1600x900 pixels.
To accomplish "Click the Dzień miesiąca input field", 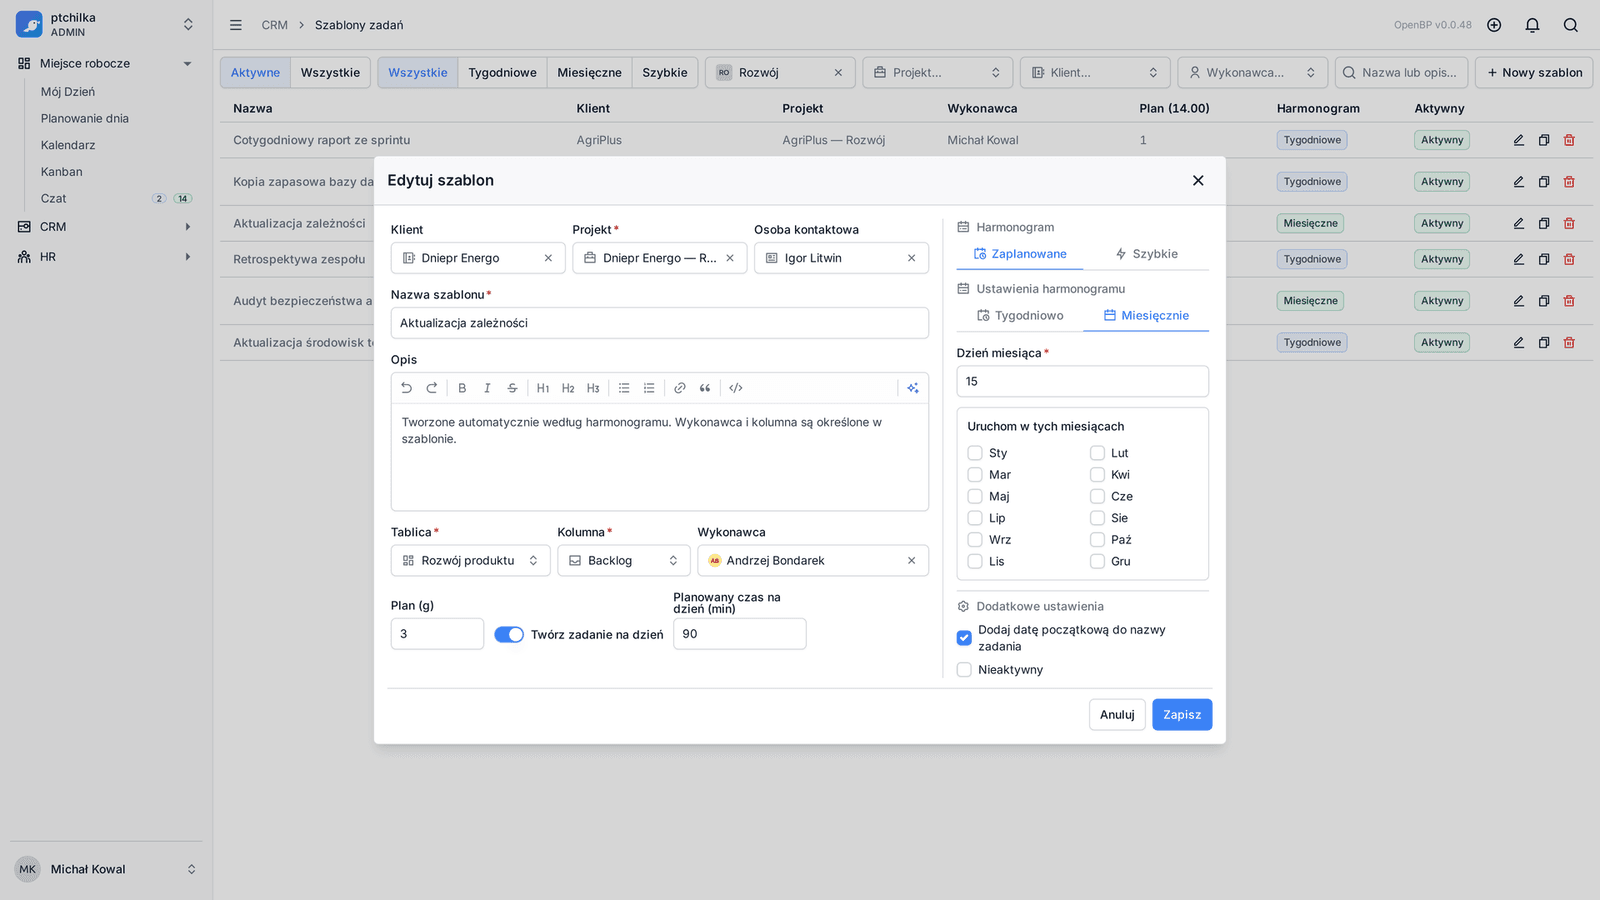I will [x=1083, y=381].
